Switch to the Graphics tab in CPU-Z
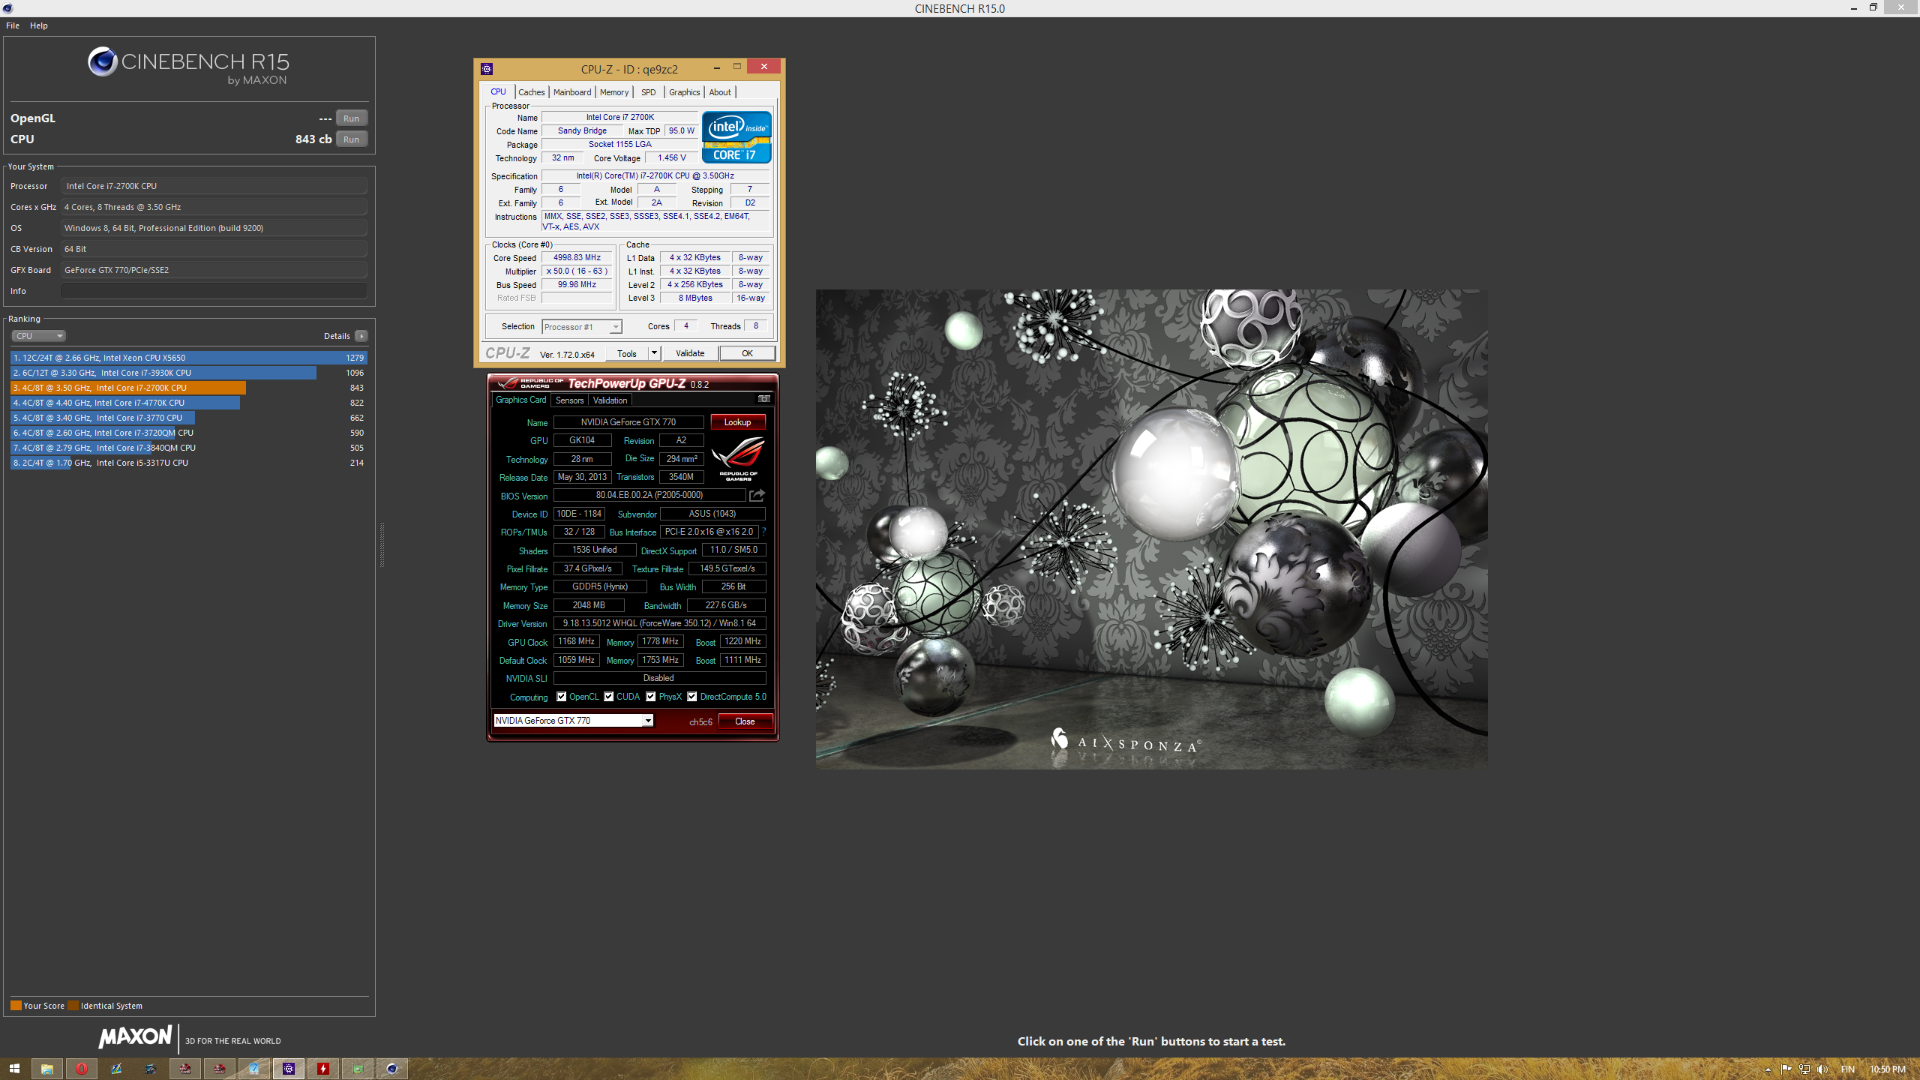Image resolution: width=1920 pixels, height=1080 pixels. coord(684,92)
